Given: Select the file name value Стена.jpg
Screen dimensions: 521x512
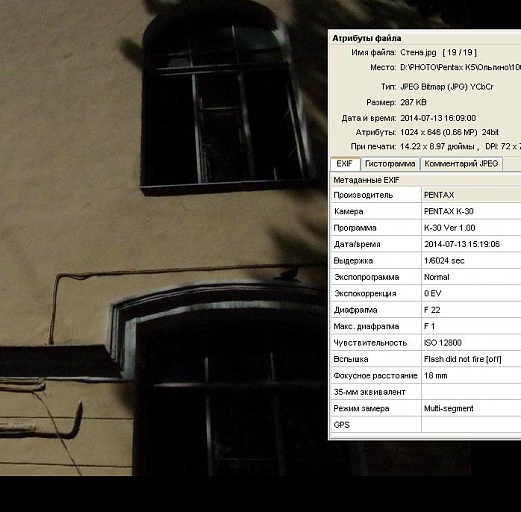Looking at the screenshot, I should click(x=418, y=52).
